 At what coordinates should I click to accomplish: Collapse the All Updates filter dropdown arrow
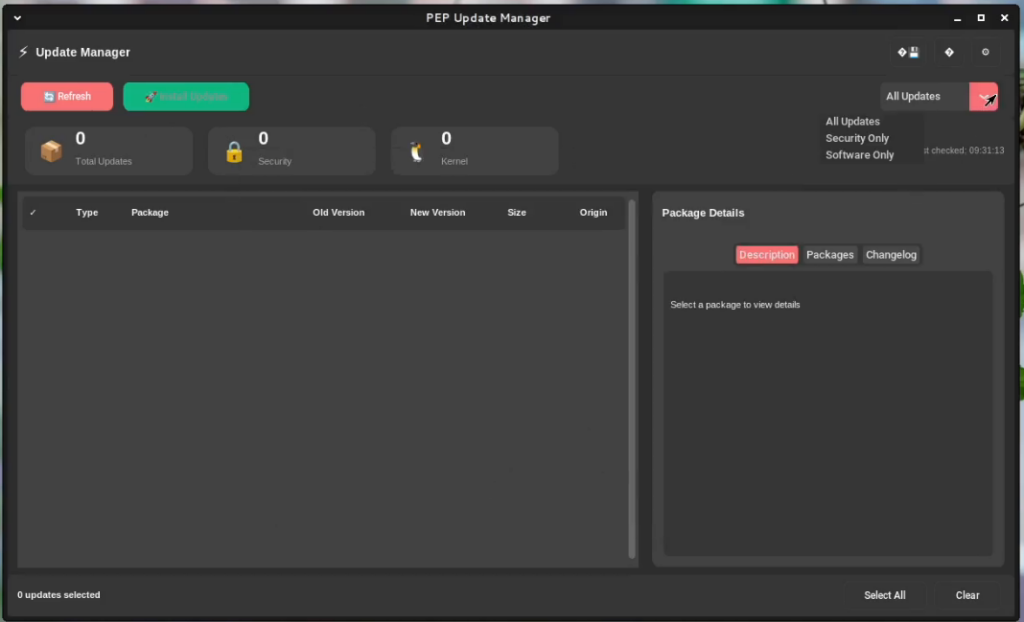click(984, 97)
